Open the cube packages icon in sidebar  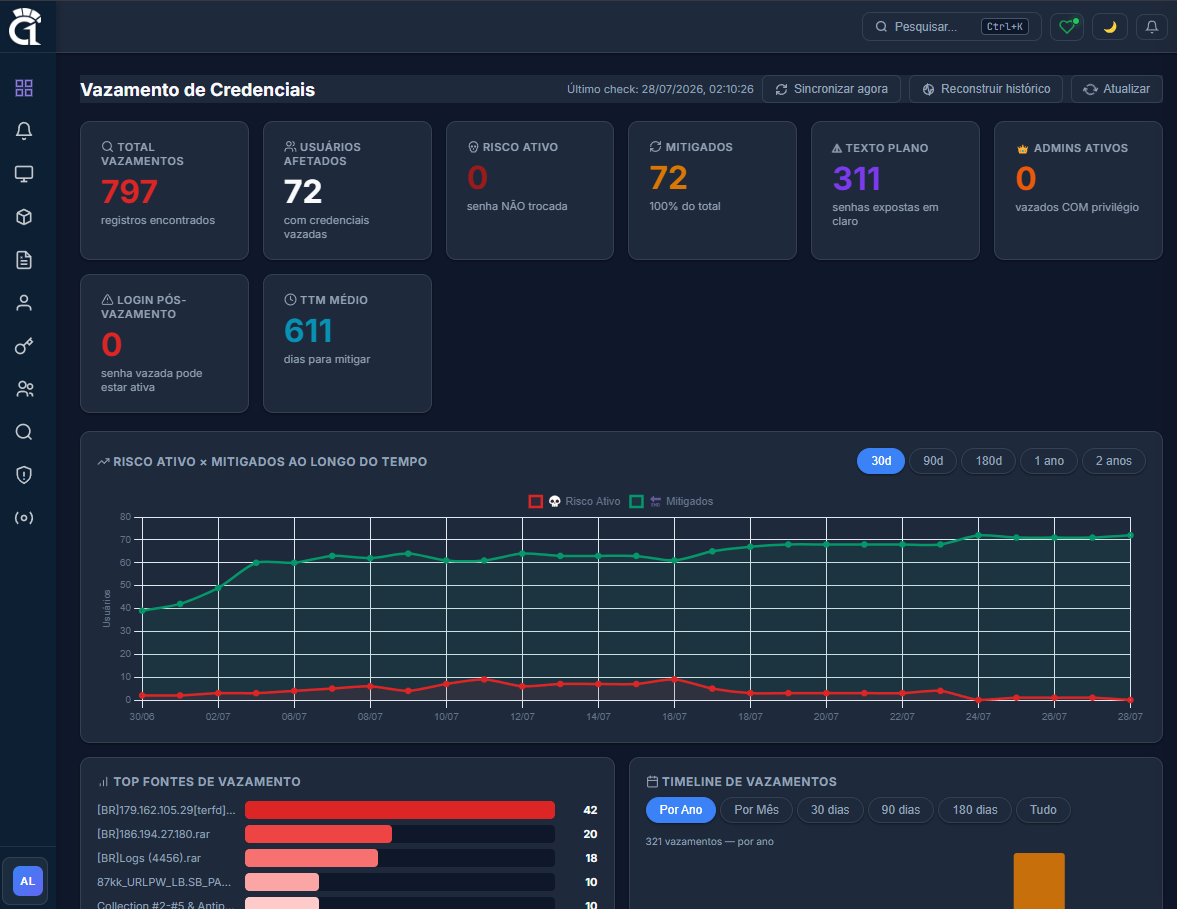pos(24,217)
